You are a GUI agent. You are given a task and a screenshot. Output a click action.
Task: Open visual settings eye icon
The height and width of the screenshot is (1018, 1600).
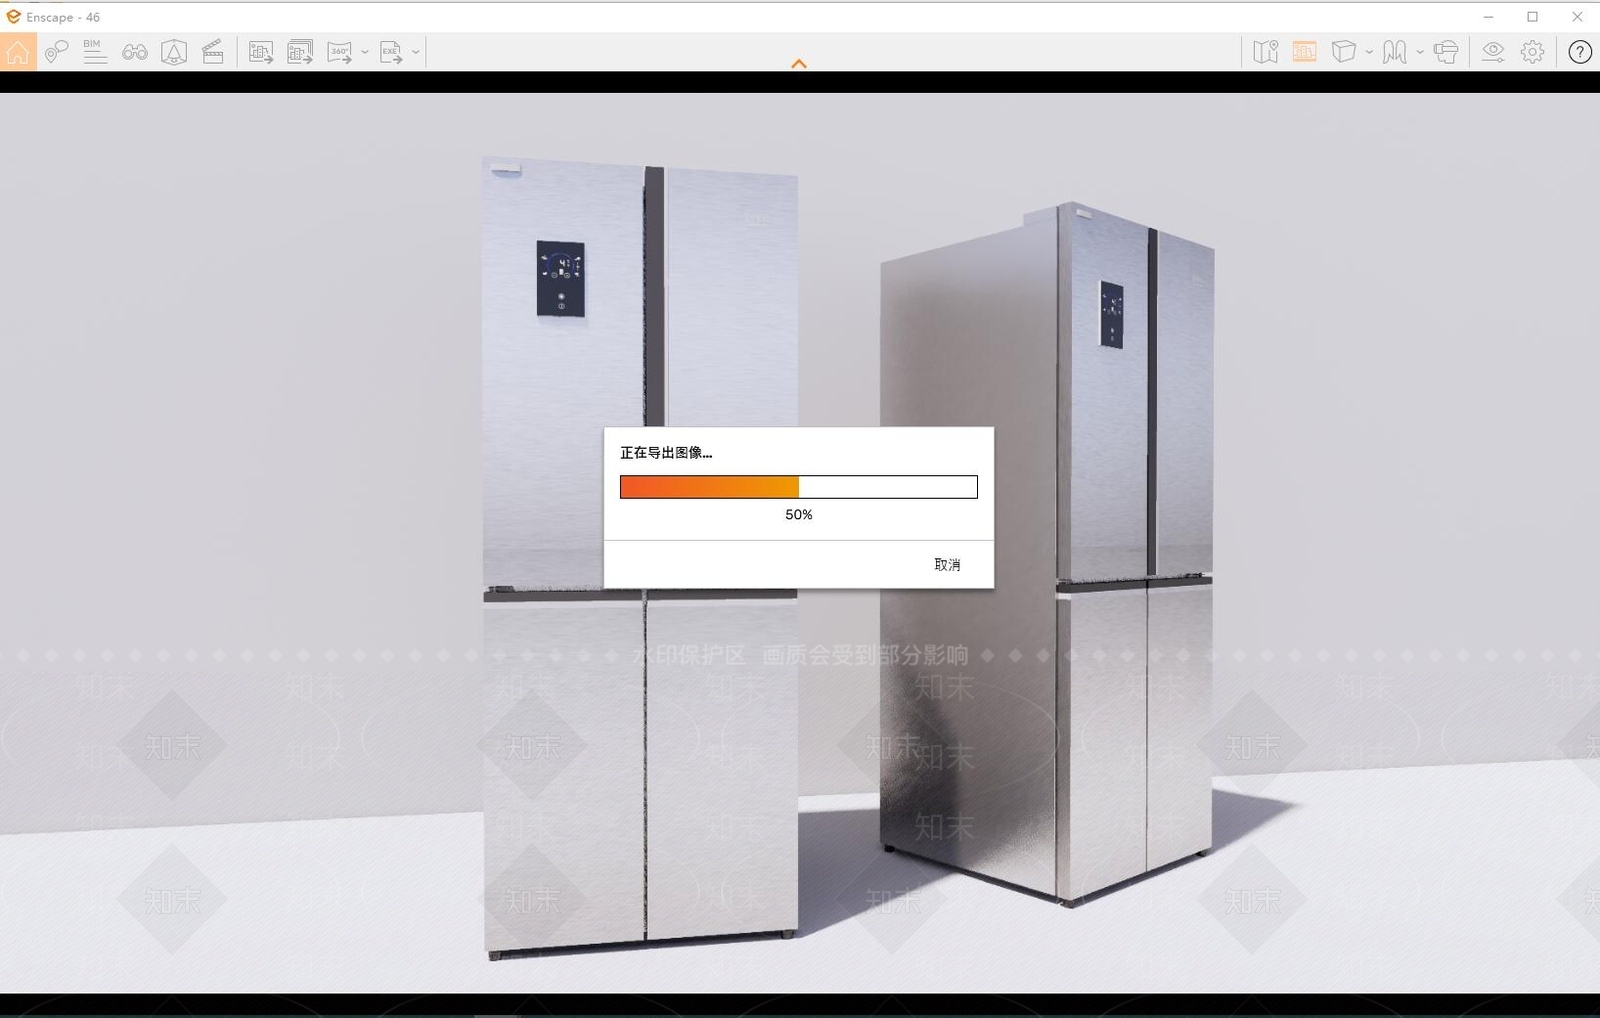[1493, 52]
